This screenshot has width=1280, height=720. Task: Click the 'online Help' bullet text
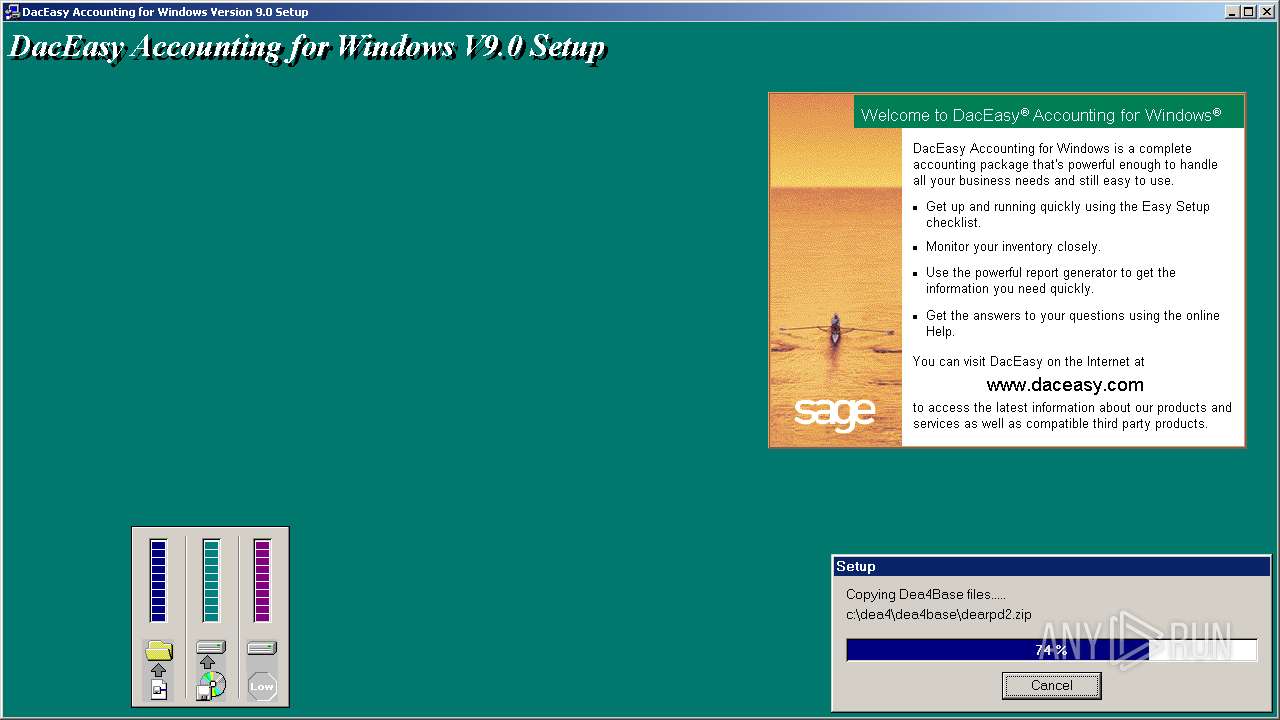(1073, 324)
